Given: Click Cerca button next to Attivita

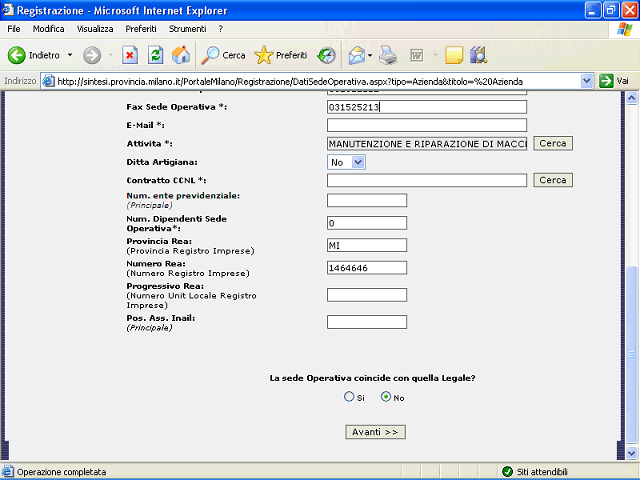Looking at the screenshot, I should (553, 143).
